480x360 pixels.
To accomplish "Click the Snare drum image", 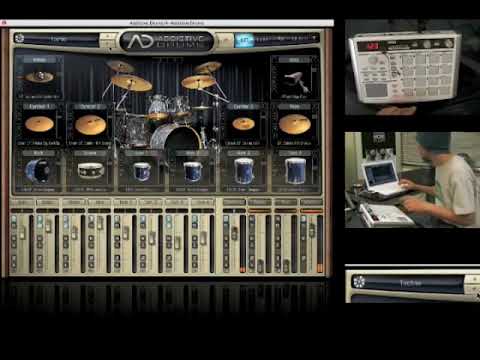I will tap(90, 170).
